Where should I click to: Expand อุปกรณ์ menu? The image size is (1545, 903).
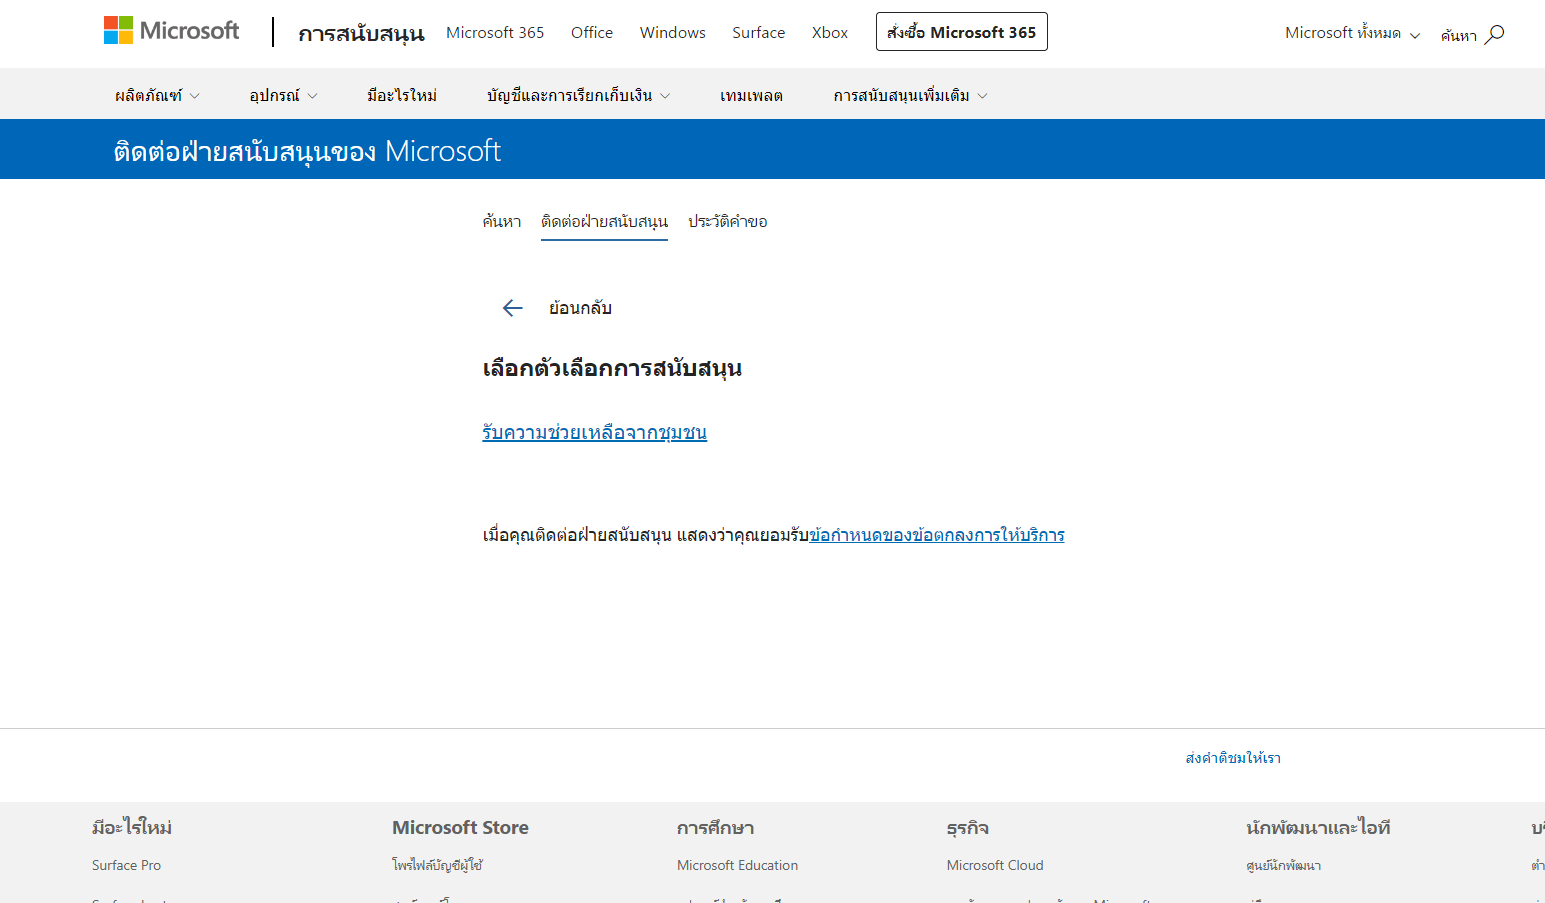[x=283, y=95]
